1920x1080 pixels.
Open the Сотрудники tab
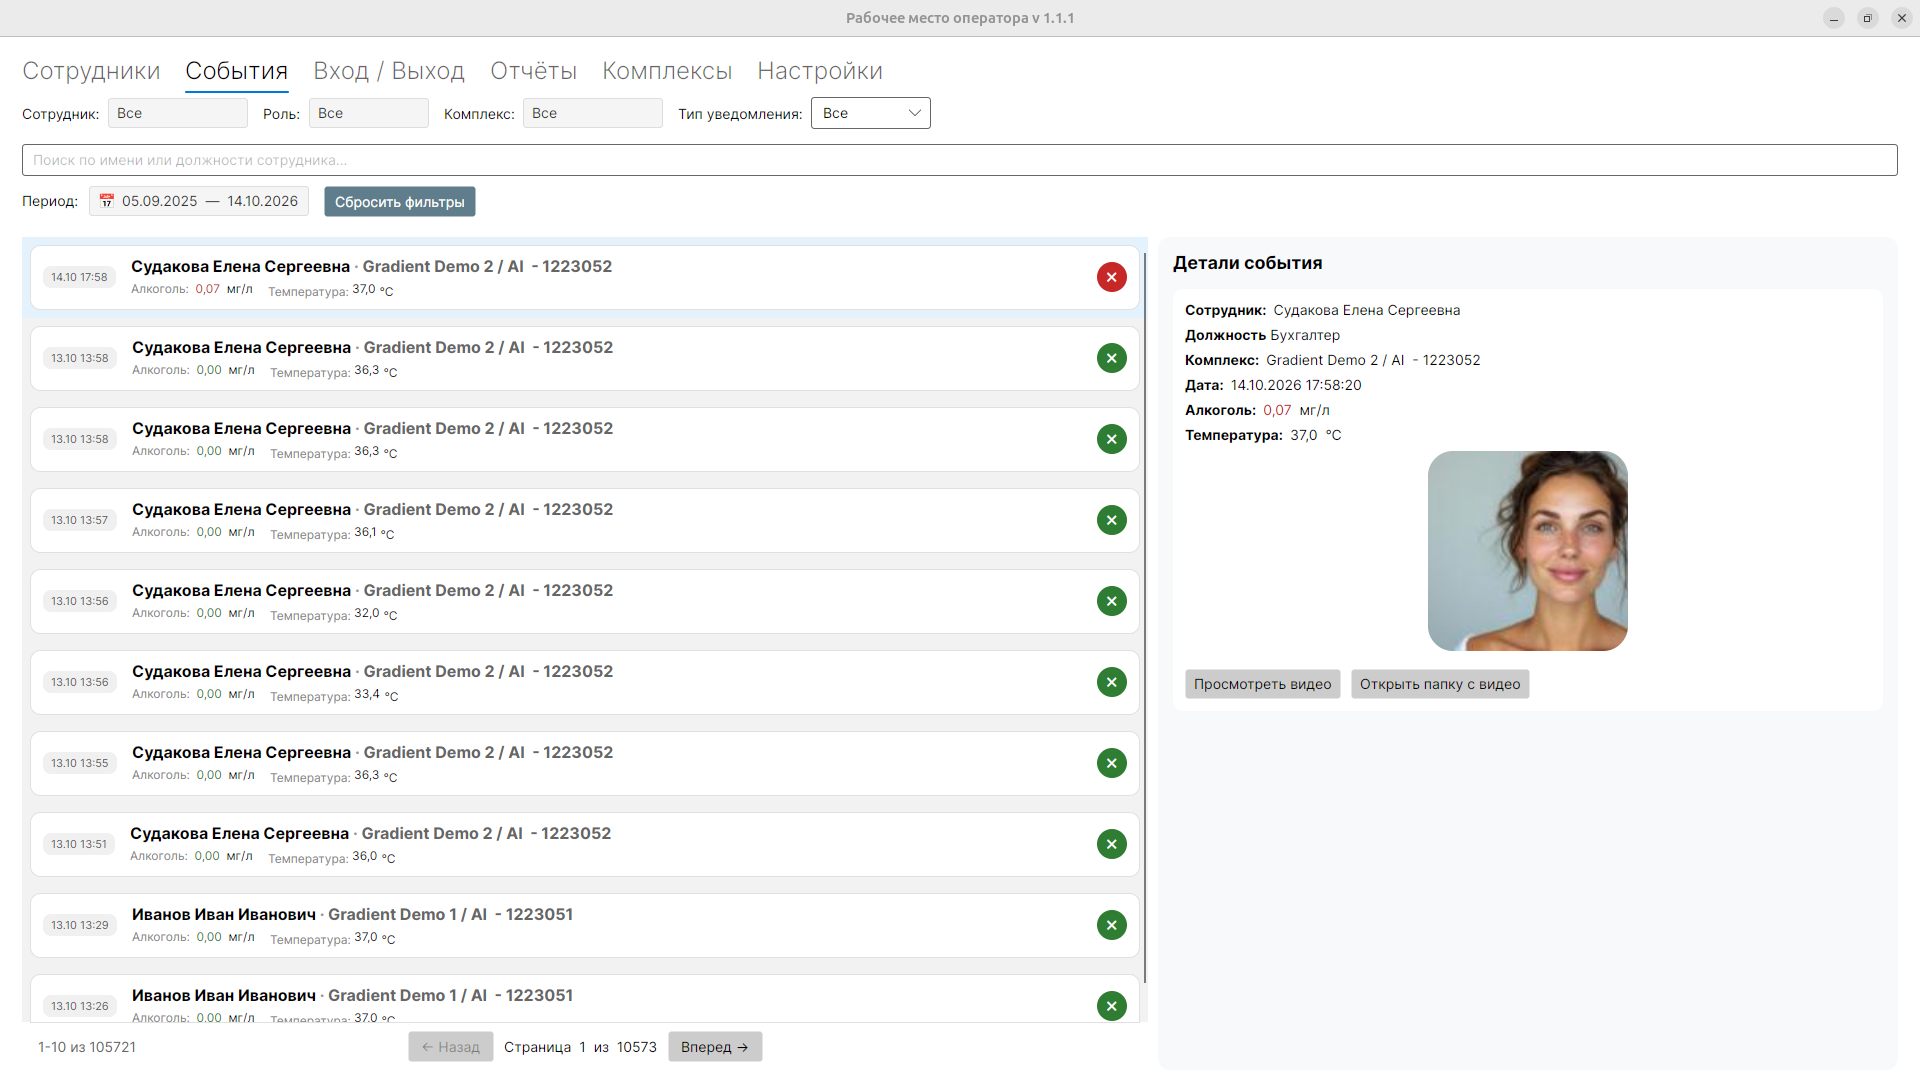91,71
